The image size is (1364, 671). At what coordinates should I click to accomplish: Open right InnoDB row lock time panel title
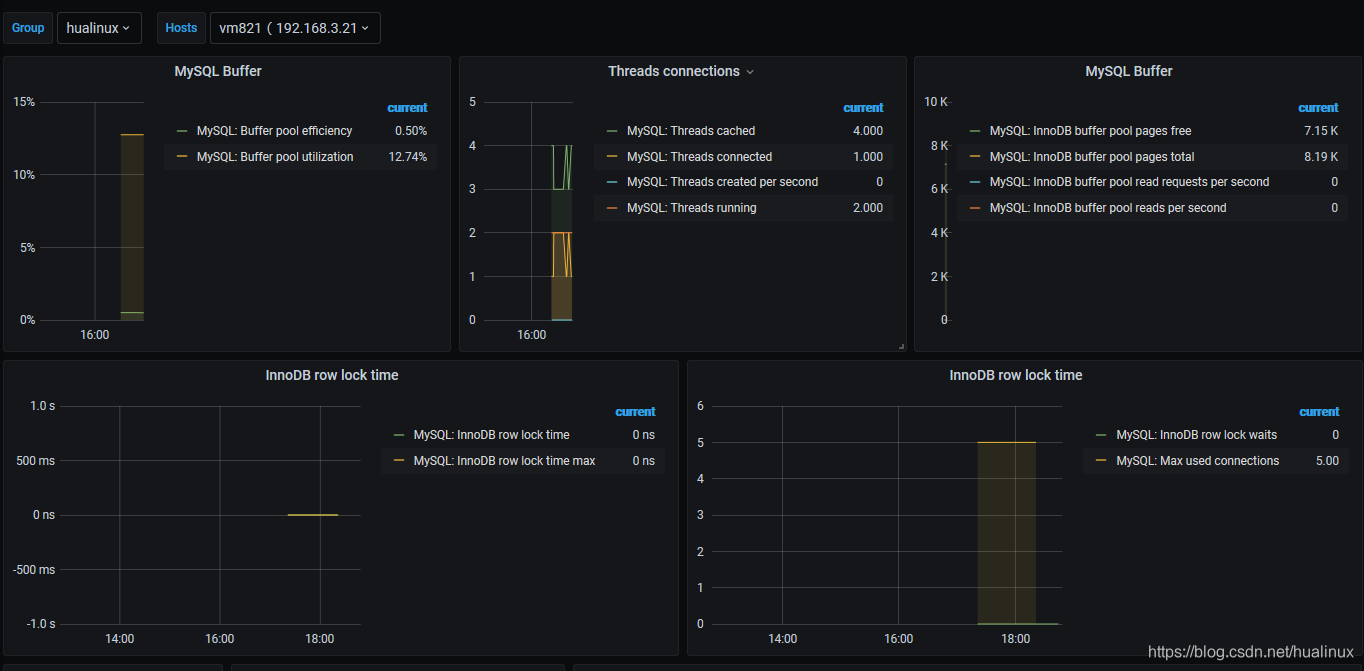1016,375
